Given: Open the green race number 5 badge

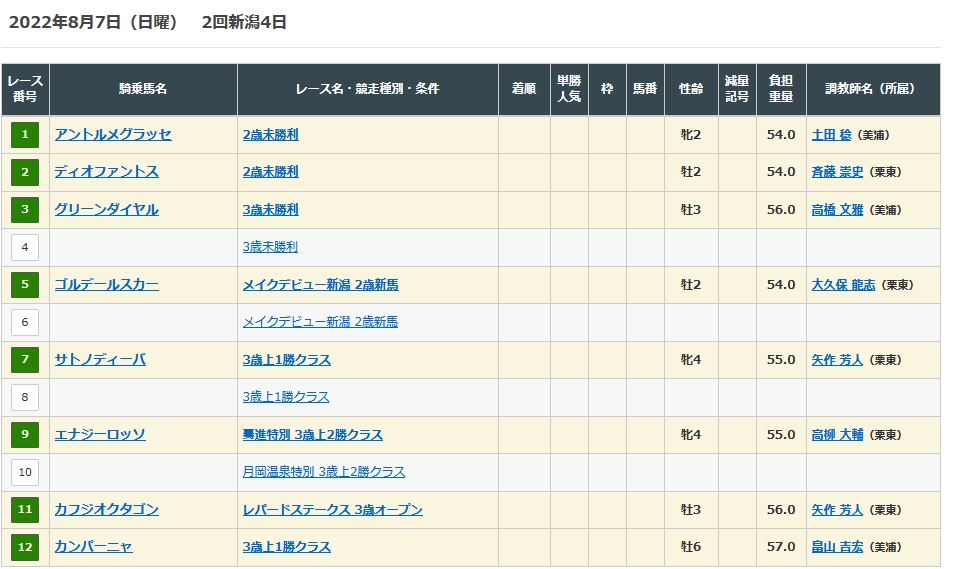Looking at the screenshot, I should tap(25, 285).
